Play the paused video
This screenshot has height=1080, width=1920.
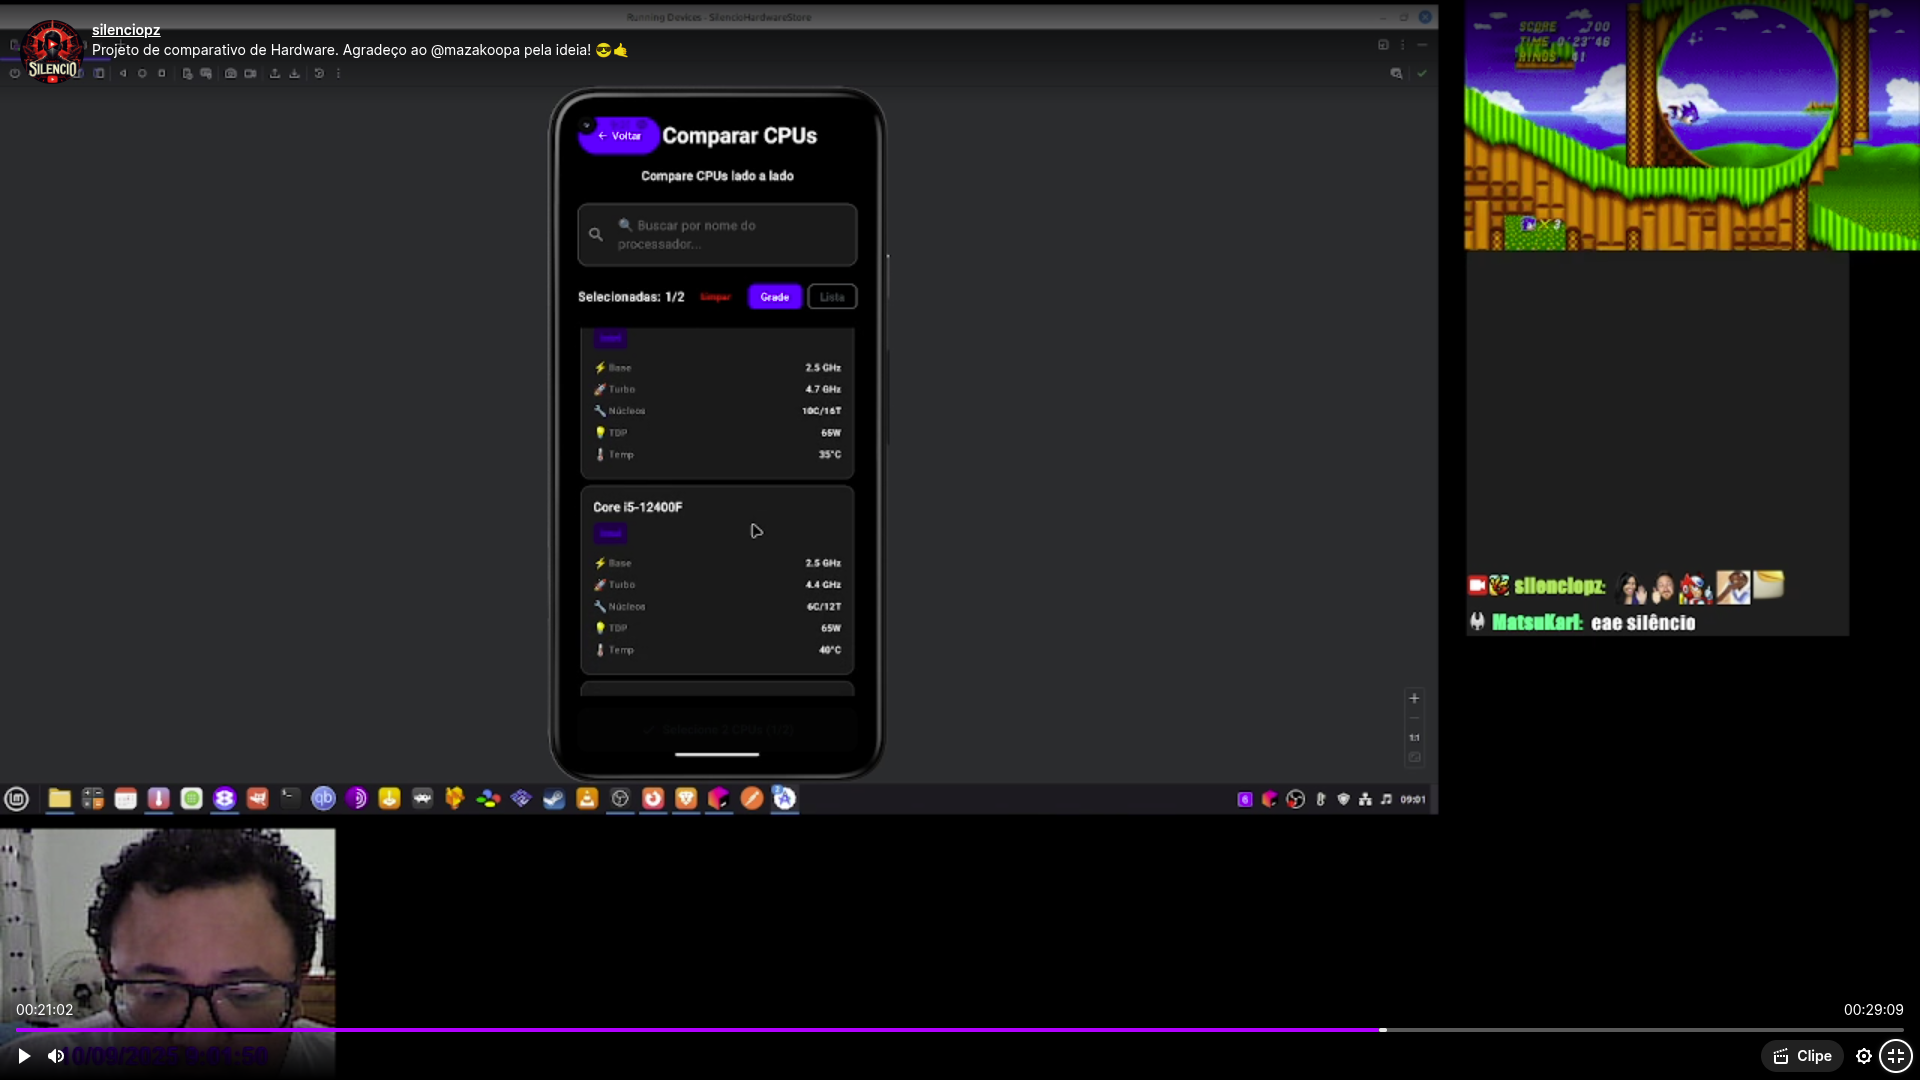click(24, 1056)
